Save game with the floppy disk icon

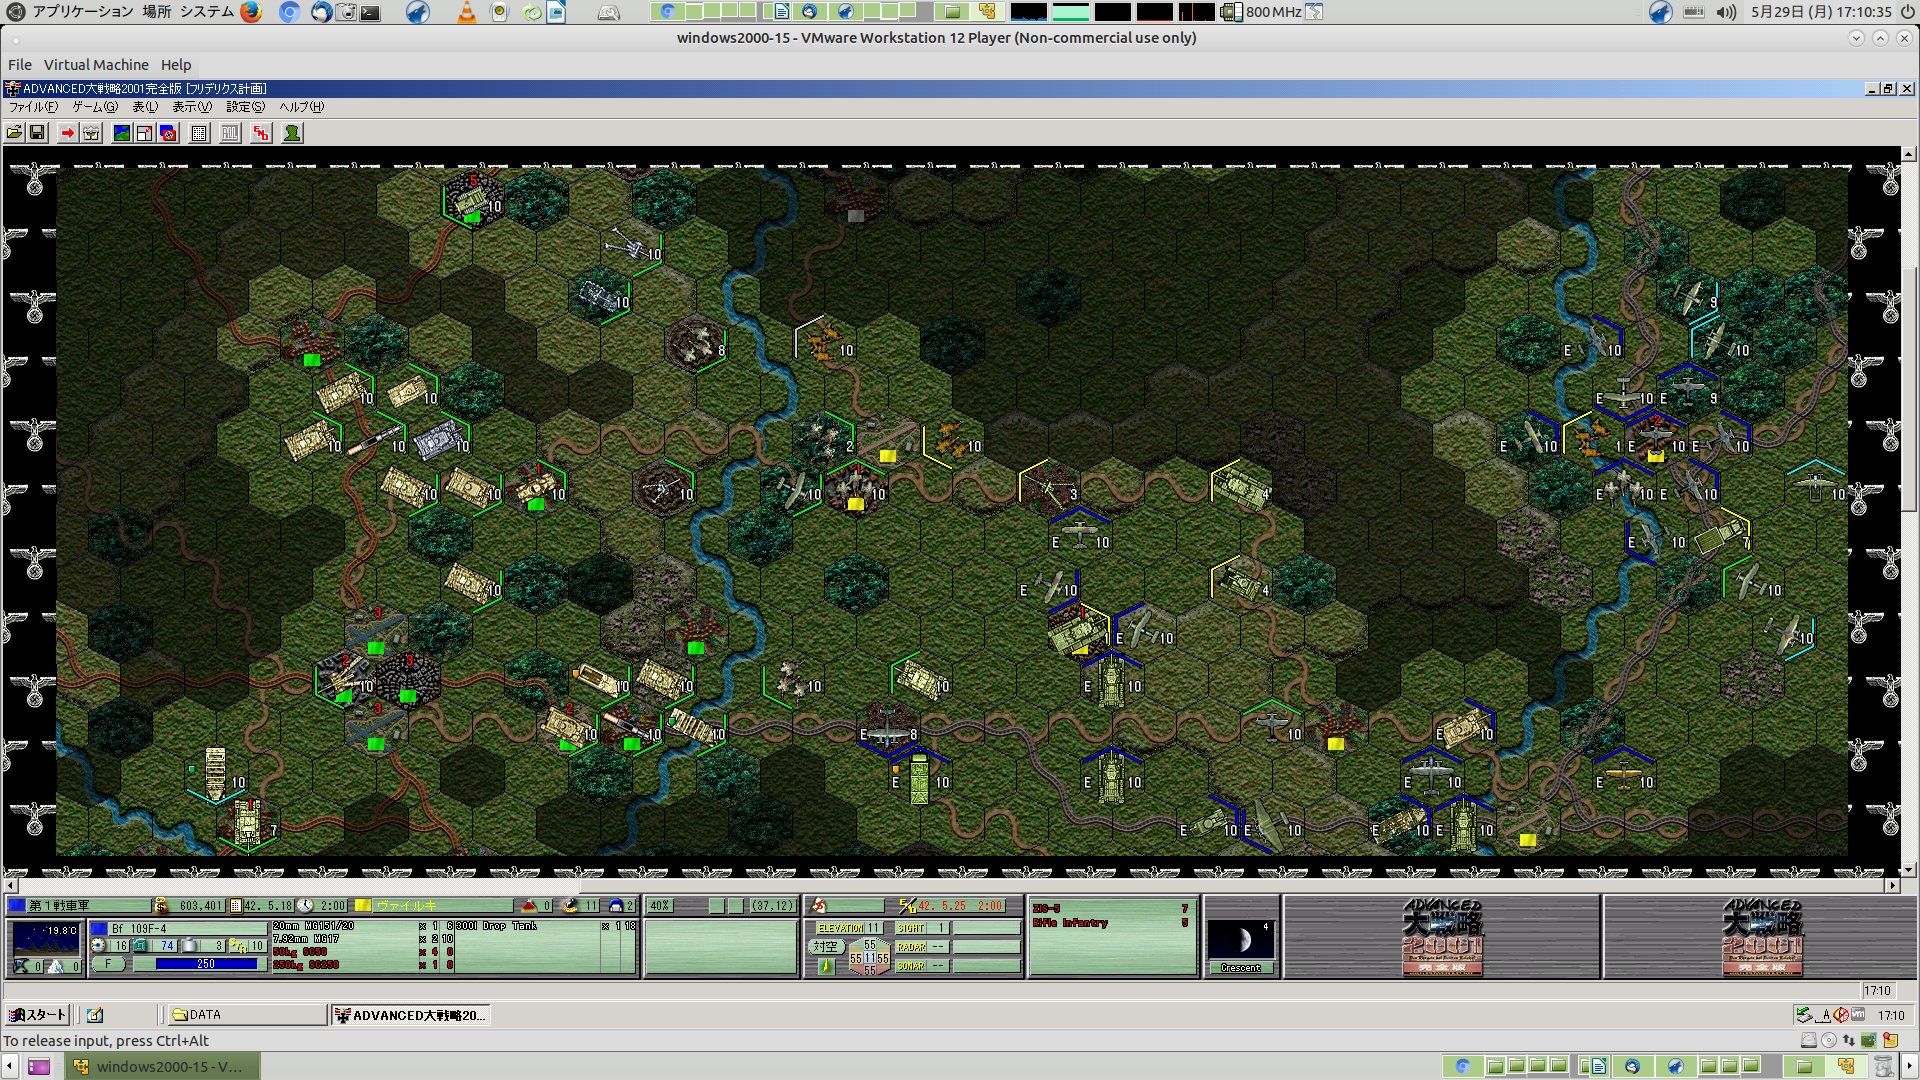click(x=37, y=133)
